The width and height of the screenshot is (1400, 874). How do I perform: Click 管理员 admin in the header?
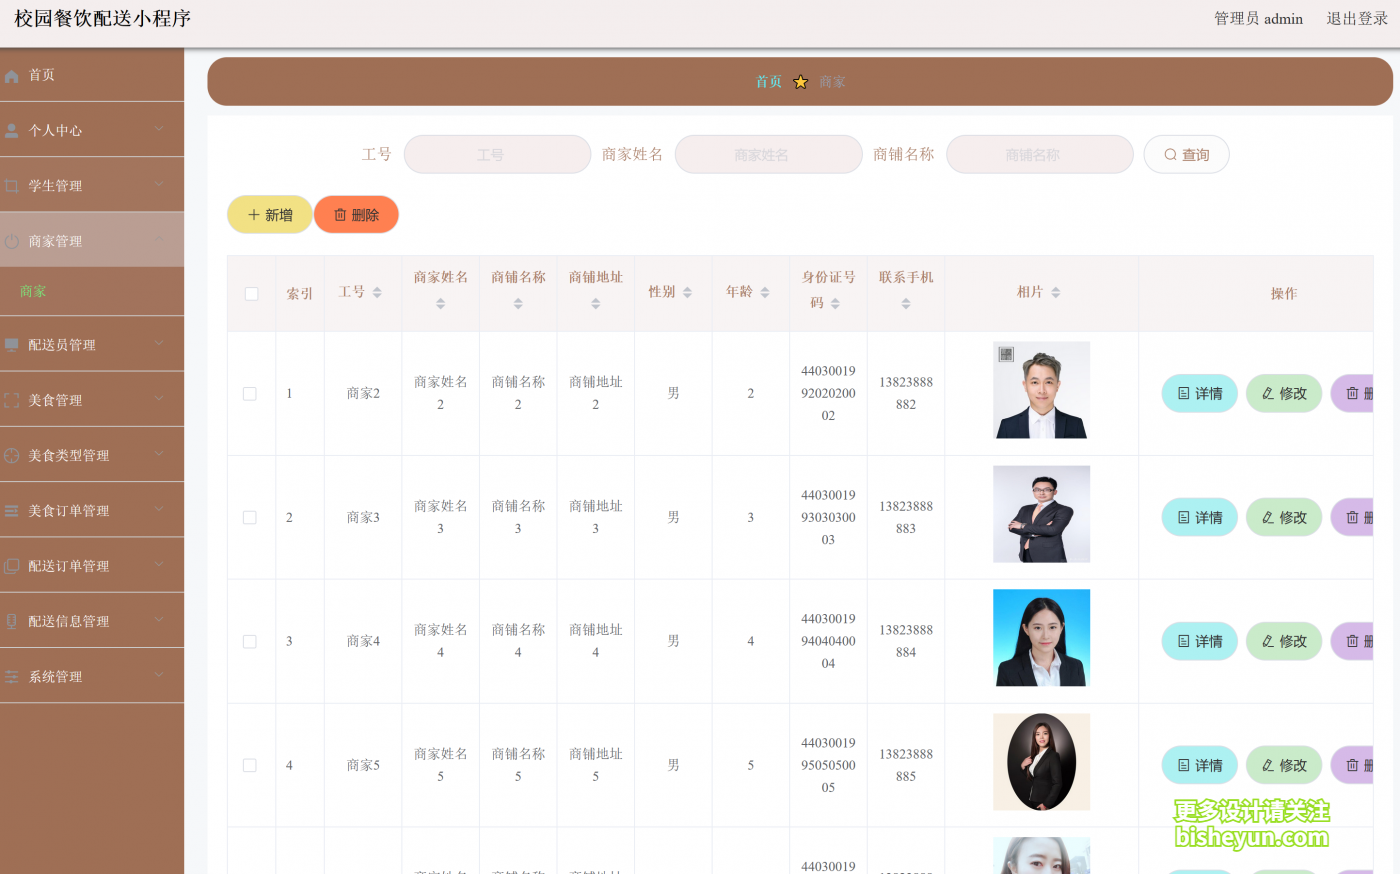pyautogui.click(x=1258, y=18)
